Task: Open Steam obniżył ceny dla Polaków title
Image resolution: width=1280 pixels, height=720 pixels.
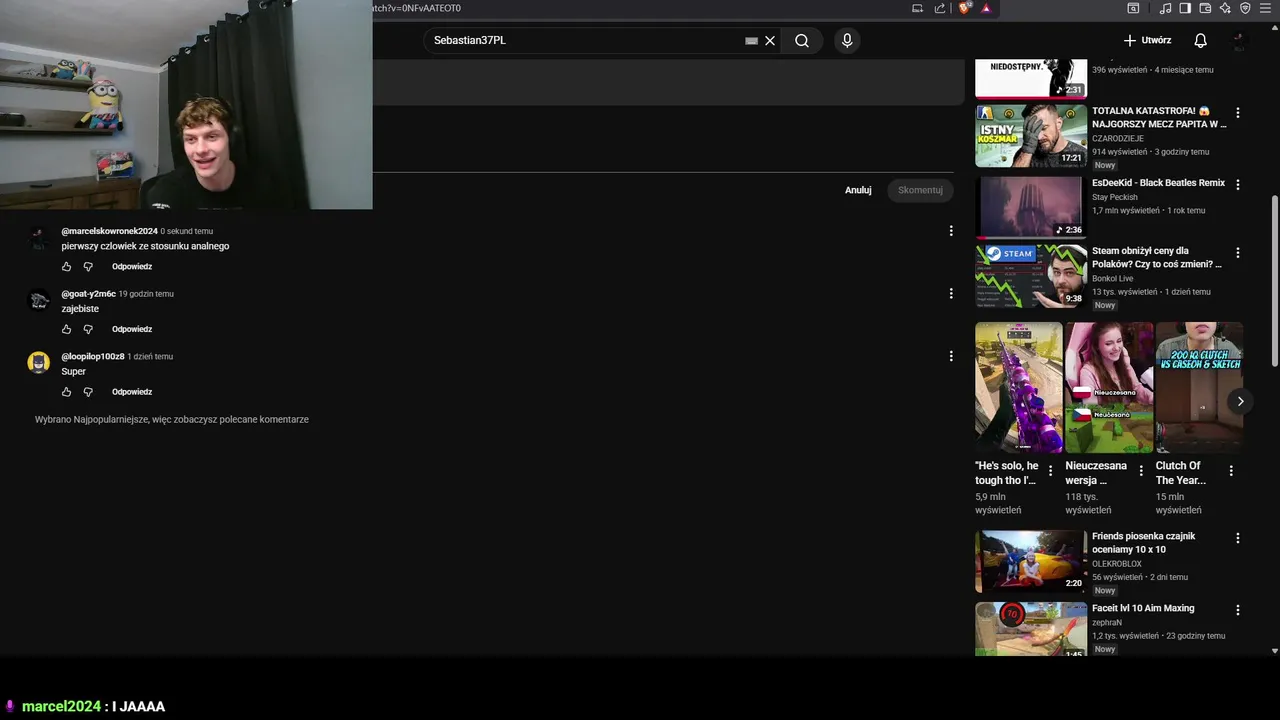Action: (x=1157, y=258)
